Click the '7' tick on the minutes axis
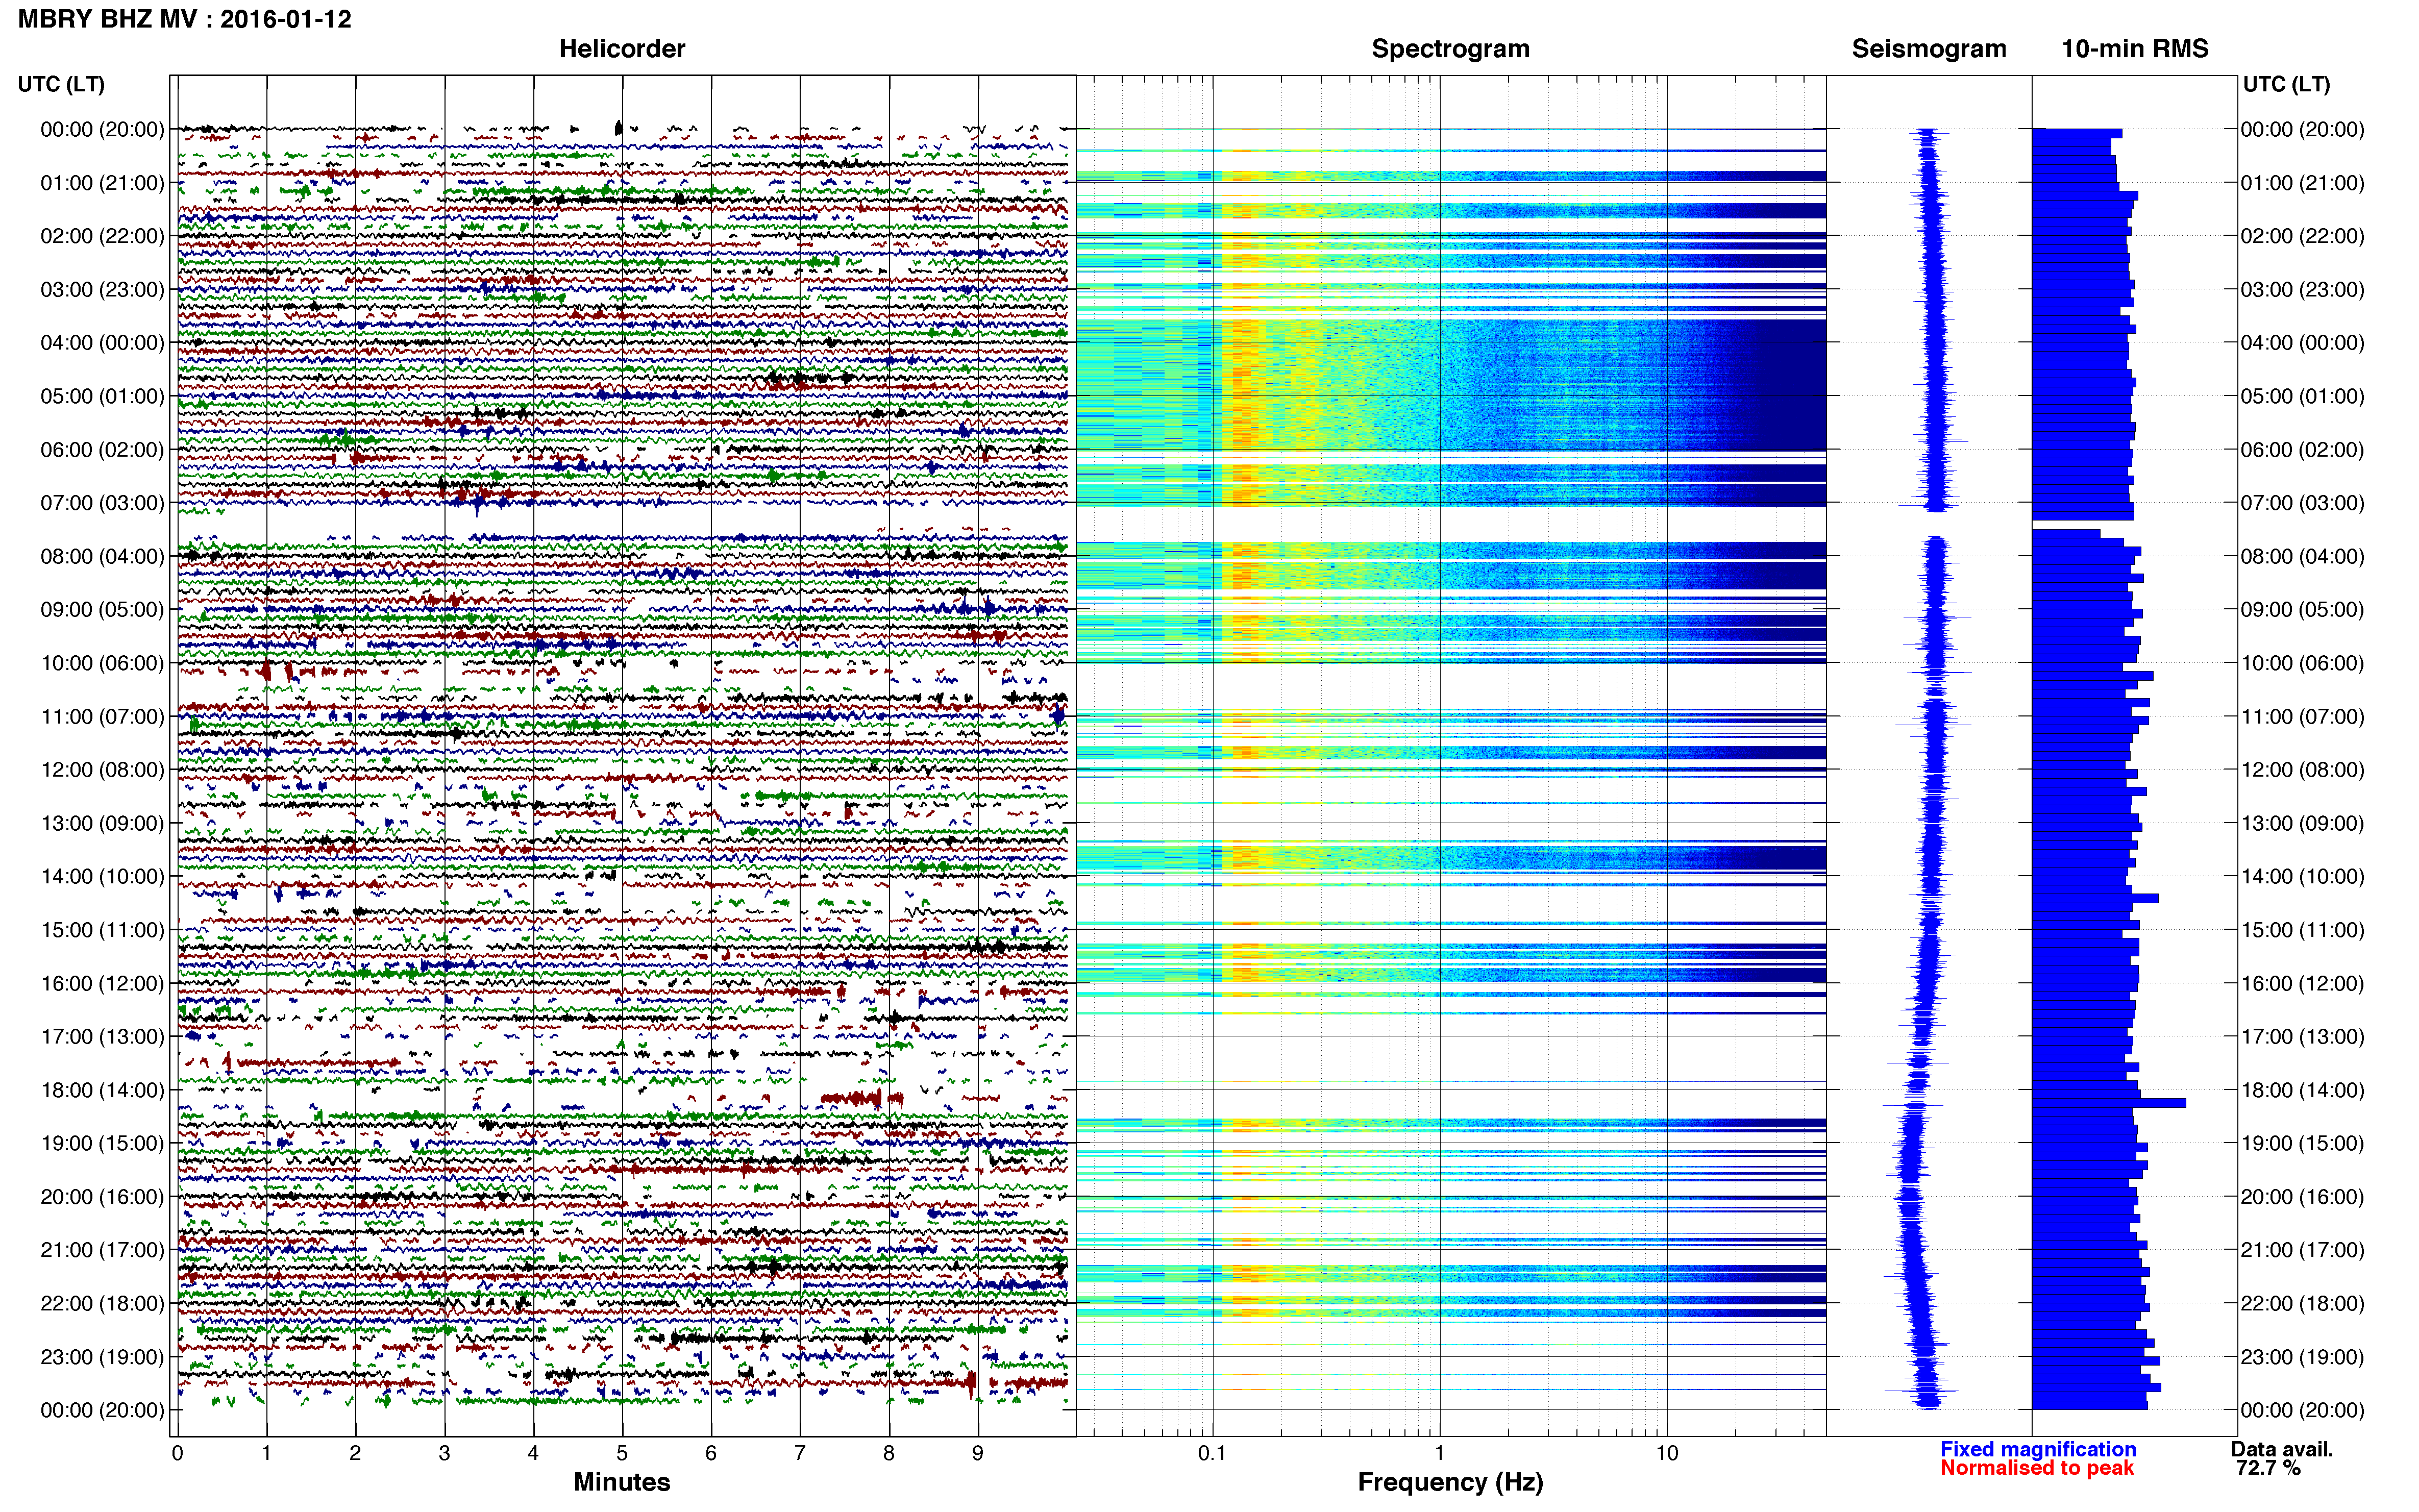This screenshot has height=1512, width=2419. 800,1453
